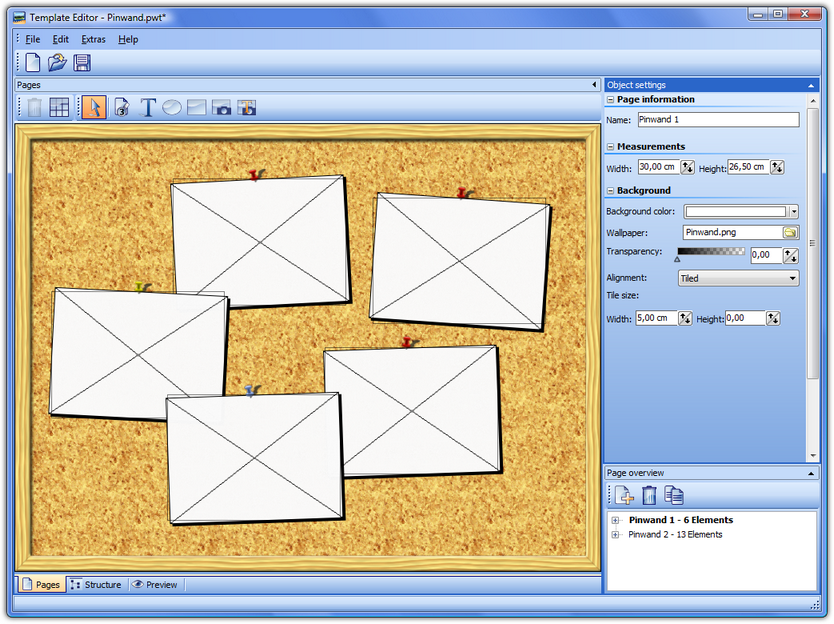Choose the ellipse shape tool

[x=172, y=107]
